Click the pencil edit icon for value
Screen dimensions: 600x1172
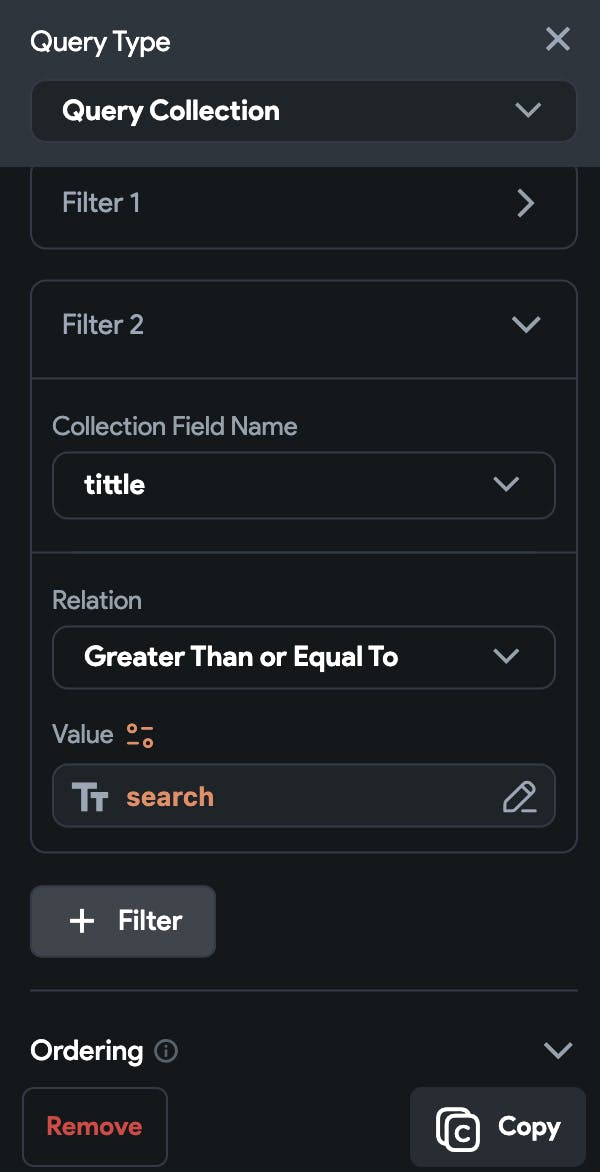click(x=519, y=797)
